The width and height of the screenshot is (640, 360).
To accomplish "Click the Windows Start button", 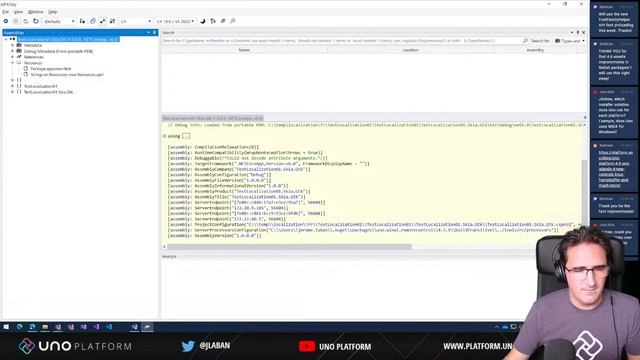I will [6, 327].
